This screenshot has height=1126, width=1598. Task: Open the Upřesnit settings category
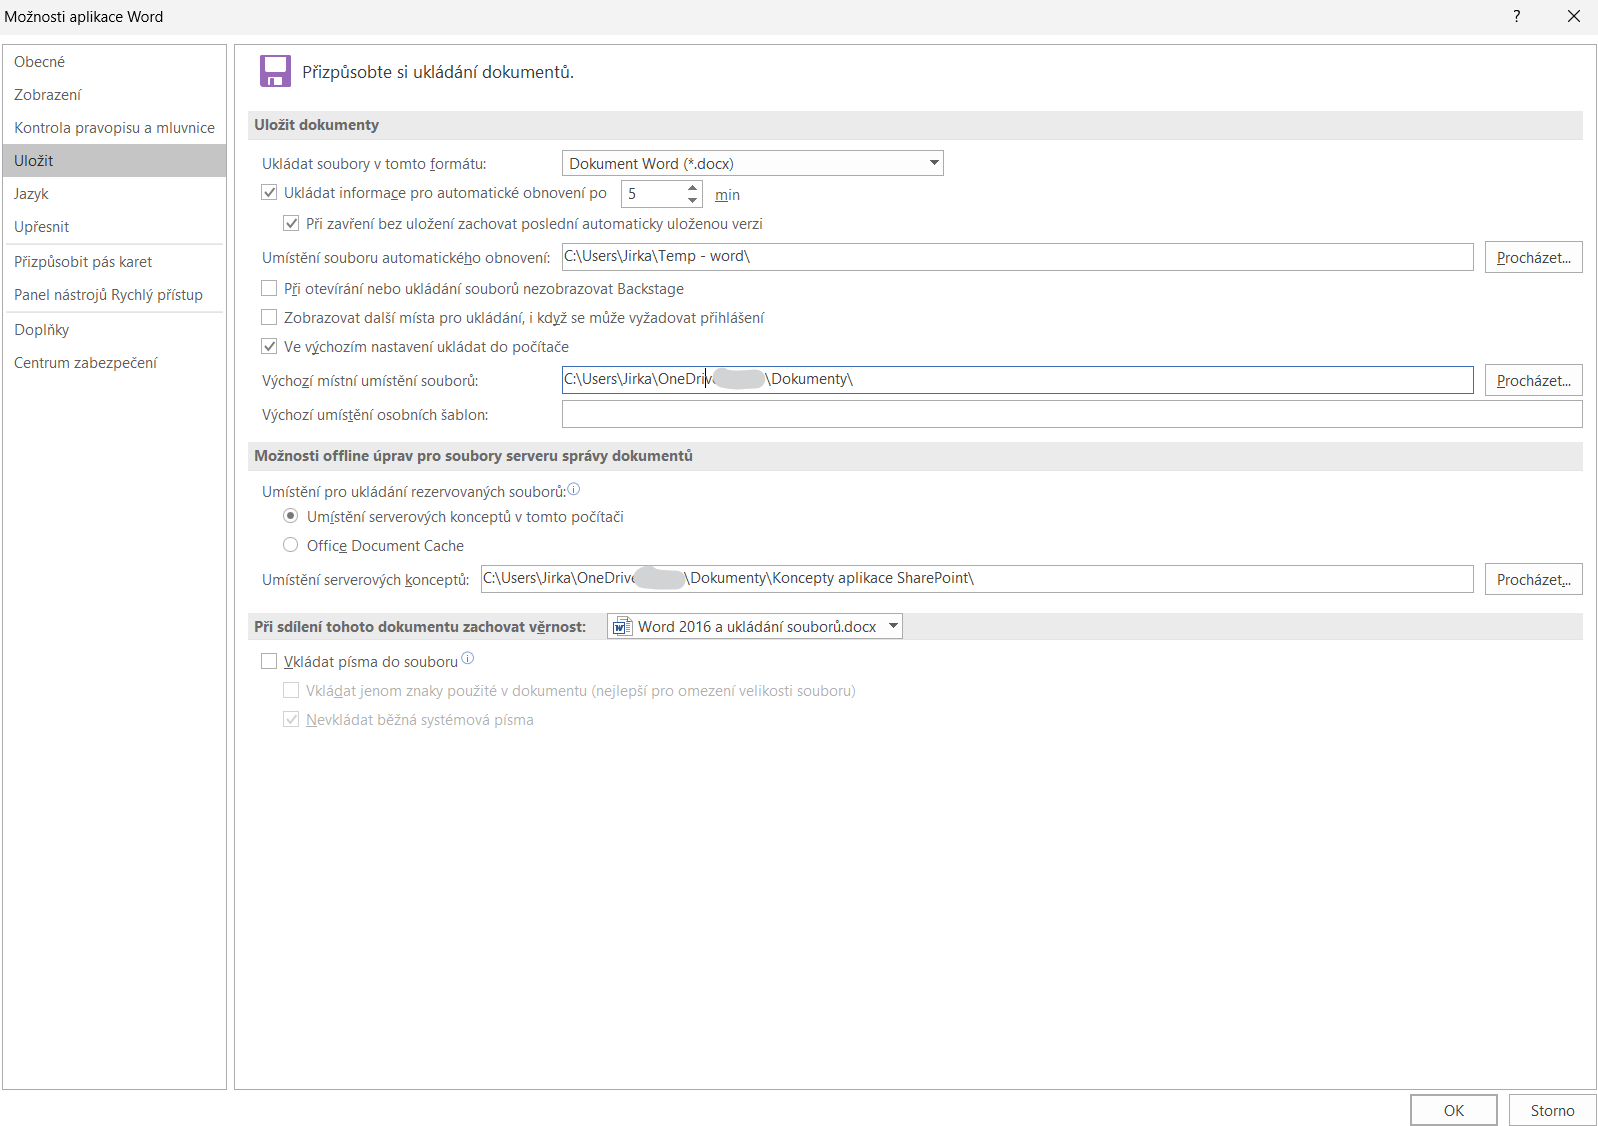(x=42, y=227)
